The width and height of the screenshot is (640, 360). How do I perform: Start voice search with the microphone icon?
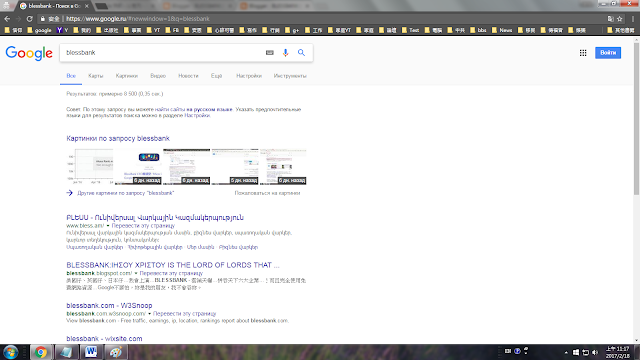285,53
